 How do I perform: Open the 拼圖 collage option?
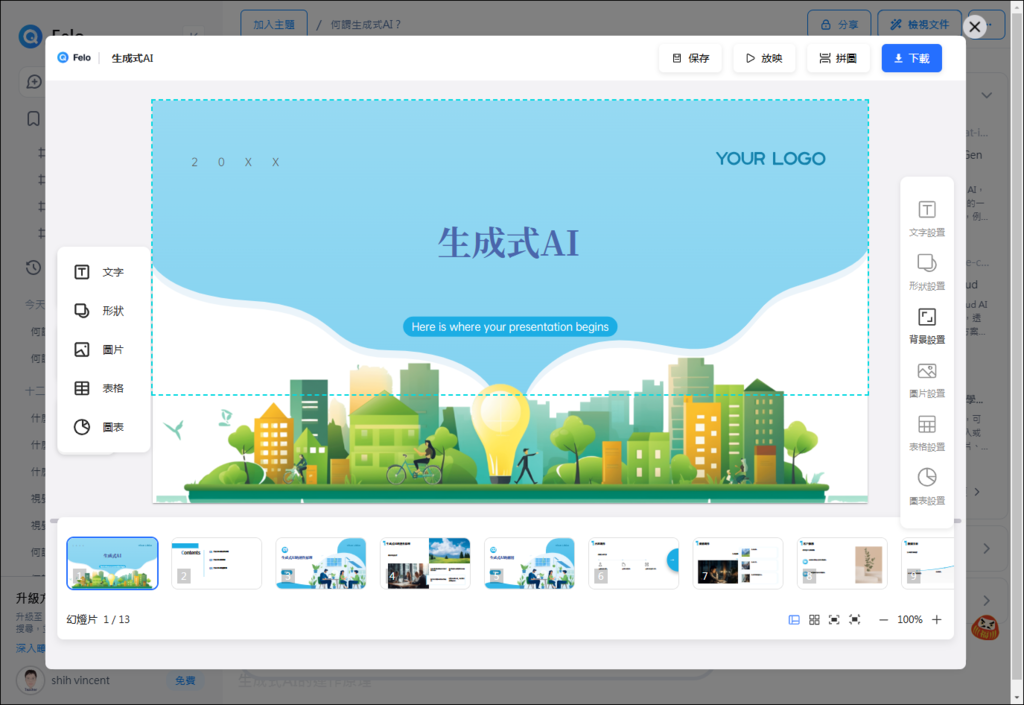(x=838, y=58)
